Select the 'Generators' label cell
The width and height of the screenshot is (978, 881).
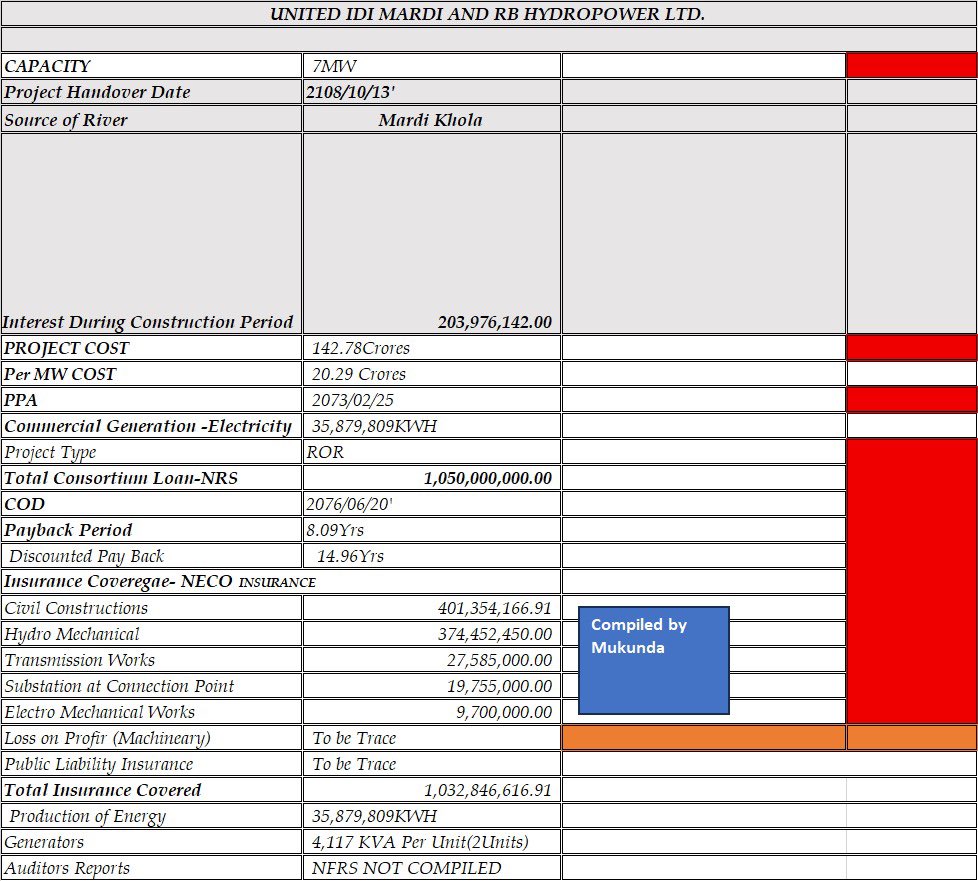152,842
